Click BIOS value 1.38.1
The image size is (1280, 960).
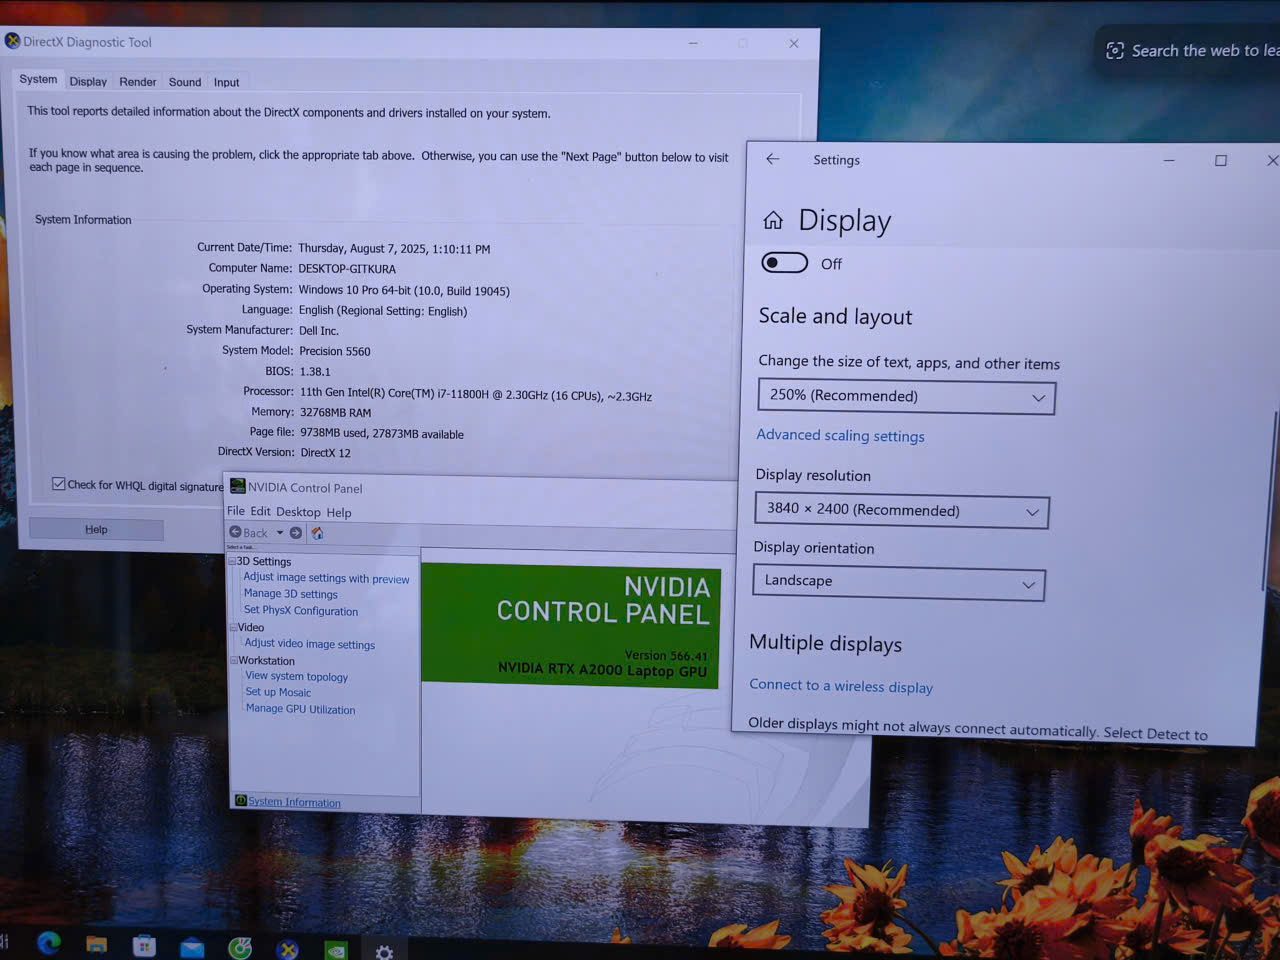(x=315, y=371)
